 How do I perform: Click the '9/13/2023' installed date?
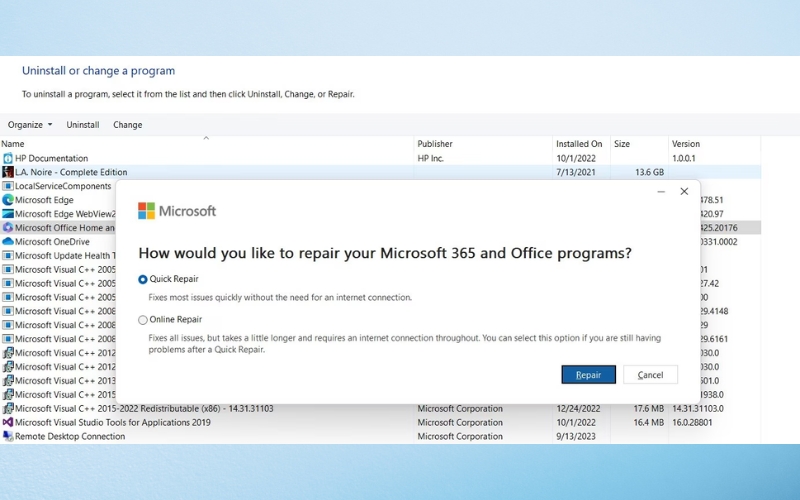[576, 436]
